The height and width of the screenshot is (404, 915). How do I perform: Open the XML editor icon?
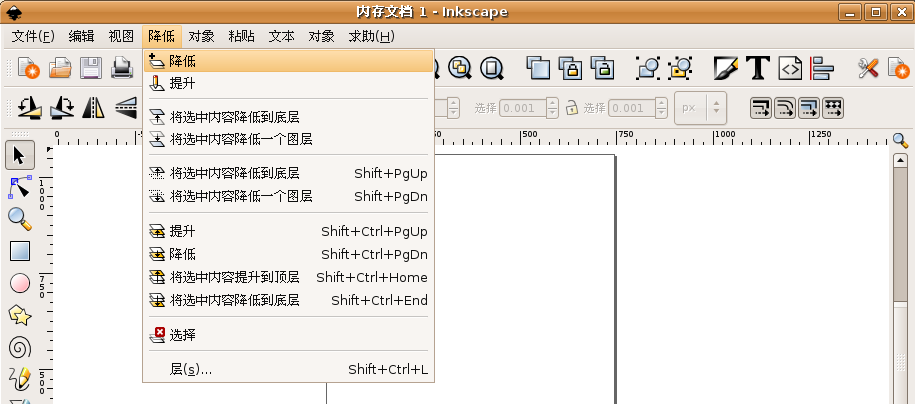(790, 68)
